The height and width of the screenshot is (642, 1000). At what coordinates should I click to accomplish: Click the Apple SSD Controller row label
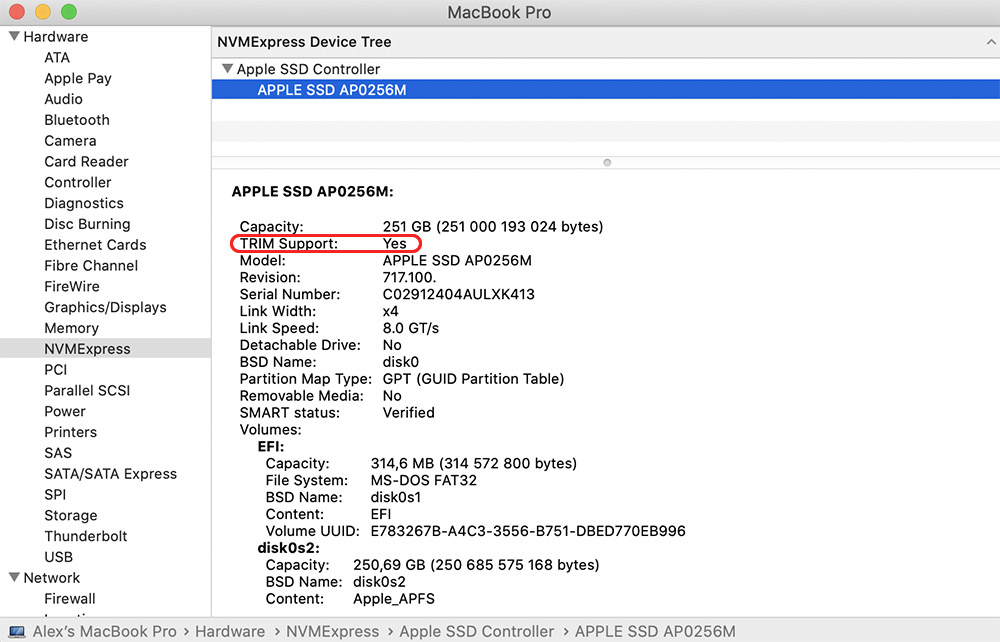308,69
